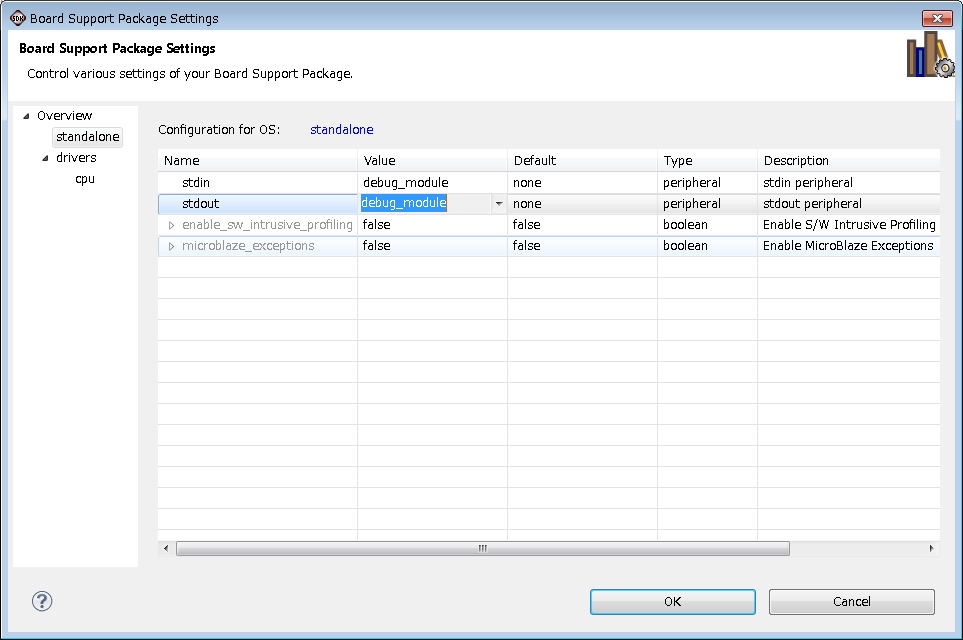Expand the microblaze_exceptions row
The width and height of the screenshot is (963, 640).
(171, 246)
